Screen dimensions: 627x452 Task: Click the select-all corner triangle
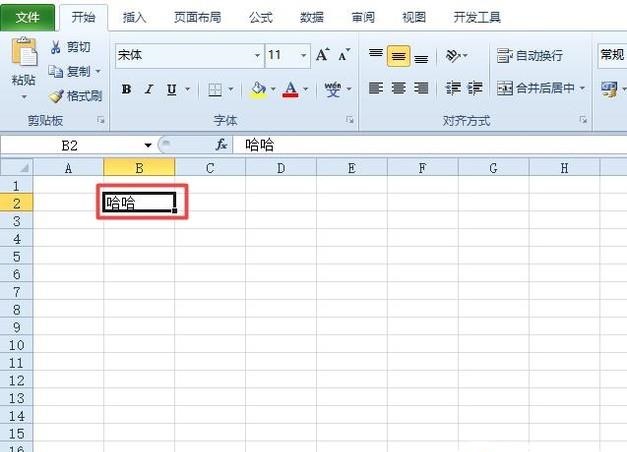(17, 167)
